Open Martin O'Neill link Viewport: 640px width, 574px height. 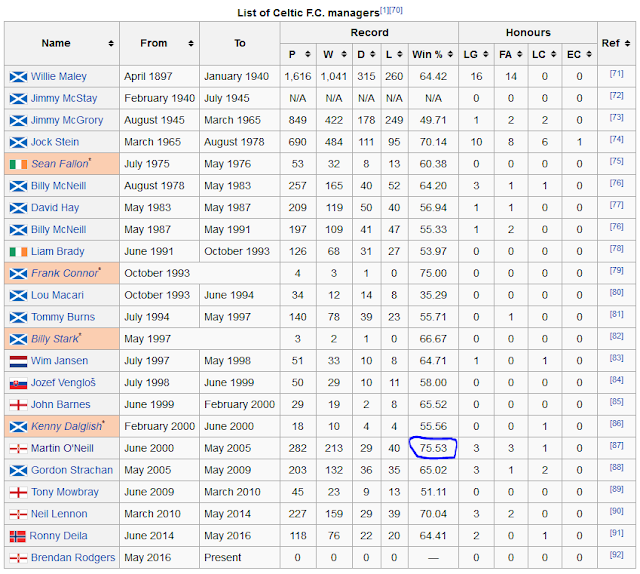click(x=62, y=448)
